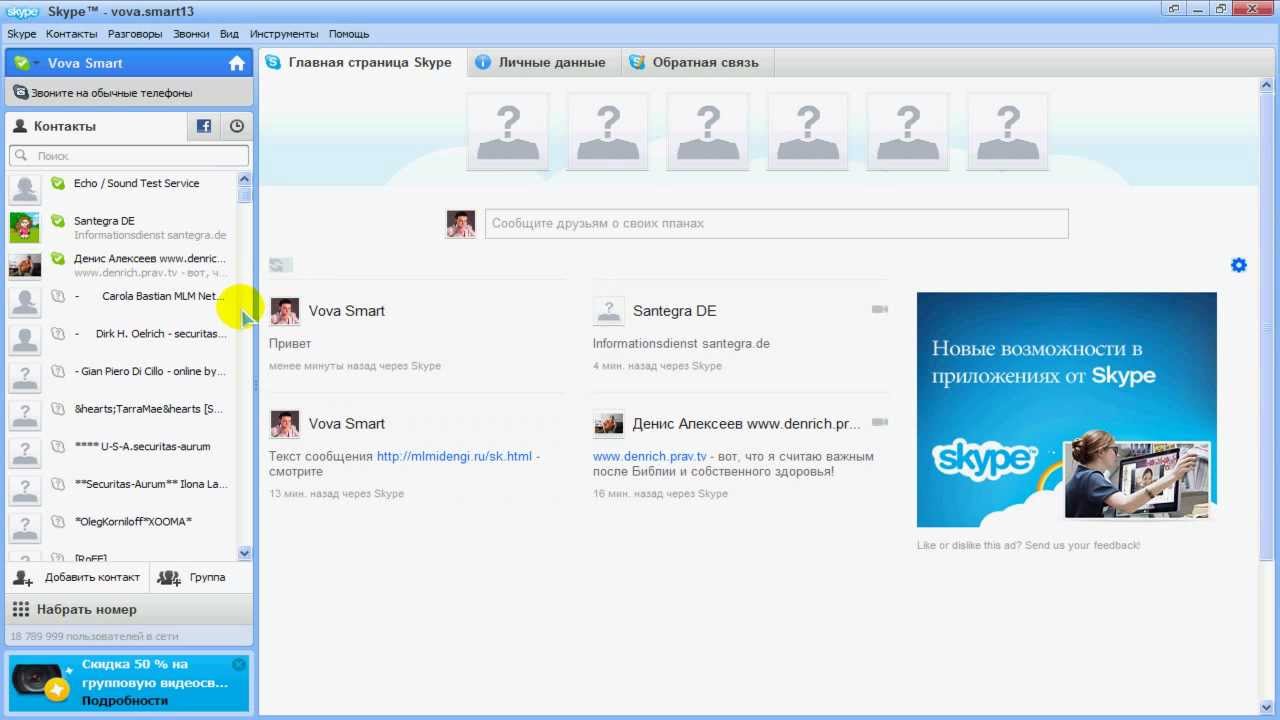The image size is (1280, 720).
Task: Open the Контакты menu
Action: (x=72, y=34)
